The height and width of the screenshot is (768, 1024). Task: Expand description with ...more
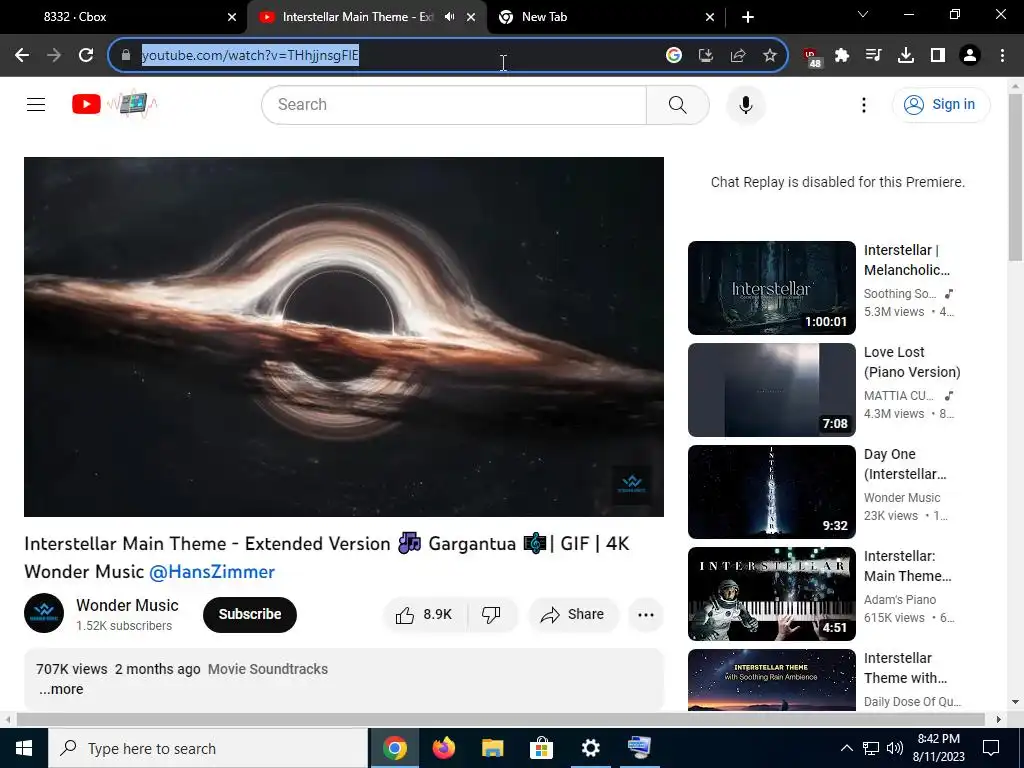[x=61, y=690]
